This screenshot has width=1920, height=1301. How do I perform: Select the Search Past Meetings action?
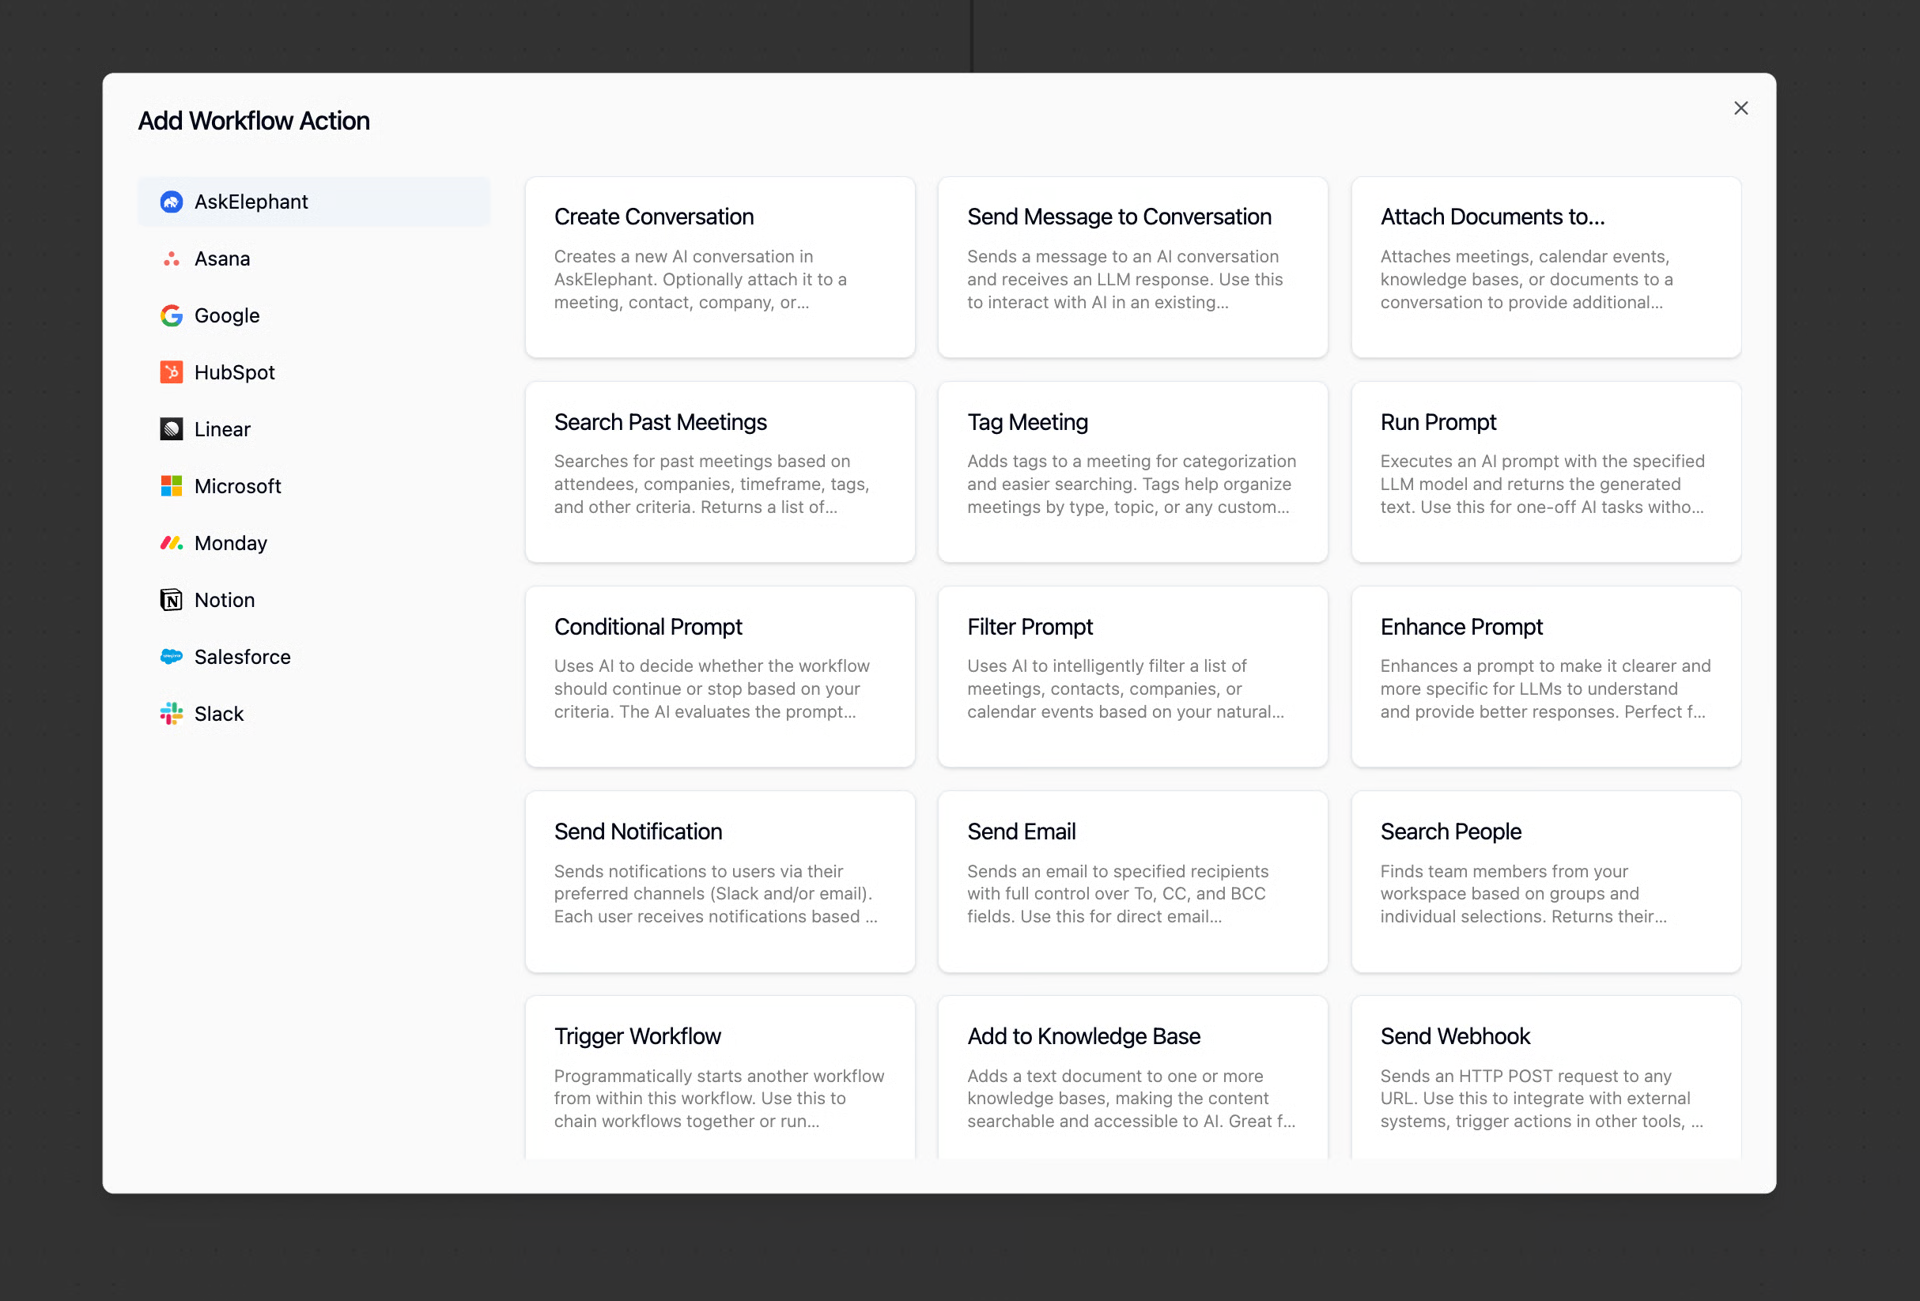point(720,472)
